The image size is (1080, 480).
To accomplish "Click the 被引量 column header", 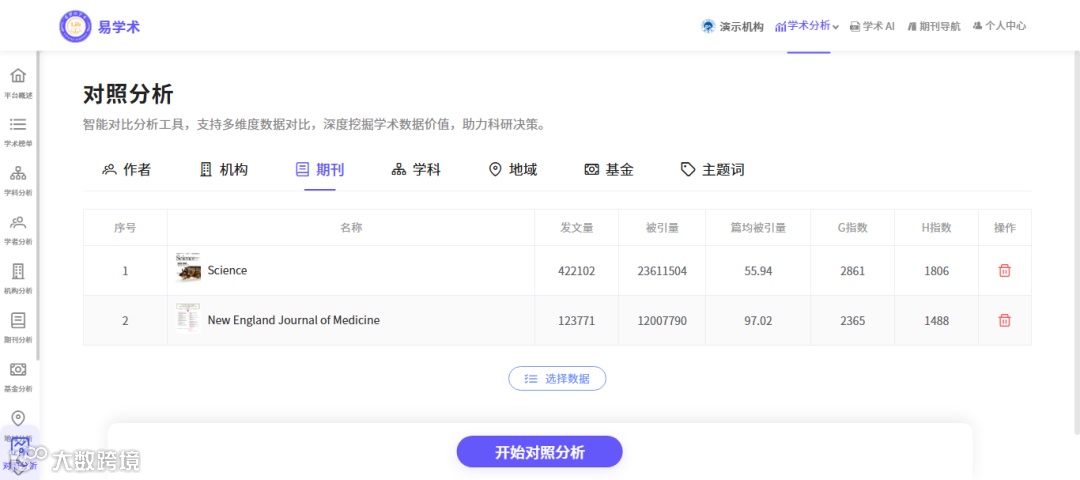I will 662,227.
